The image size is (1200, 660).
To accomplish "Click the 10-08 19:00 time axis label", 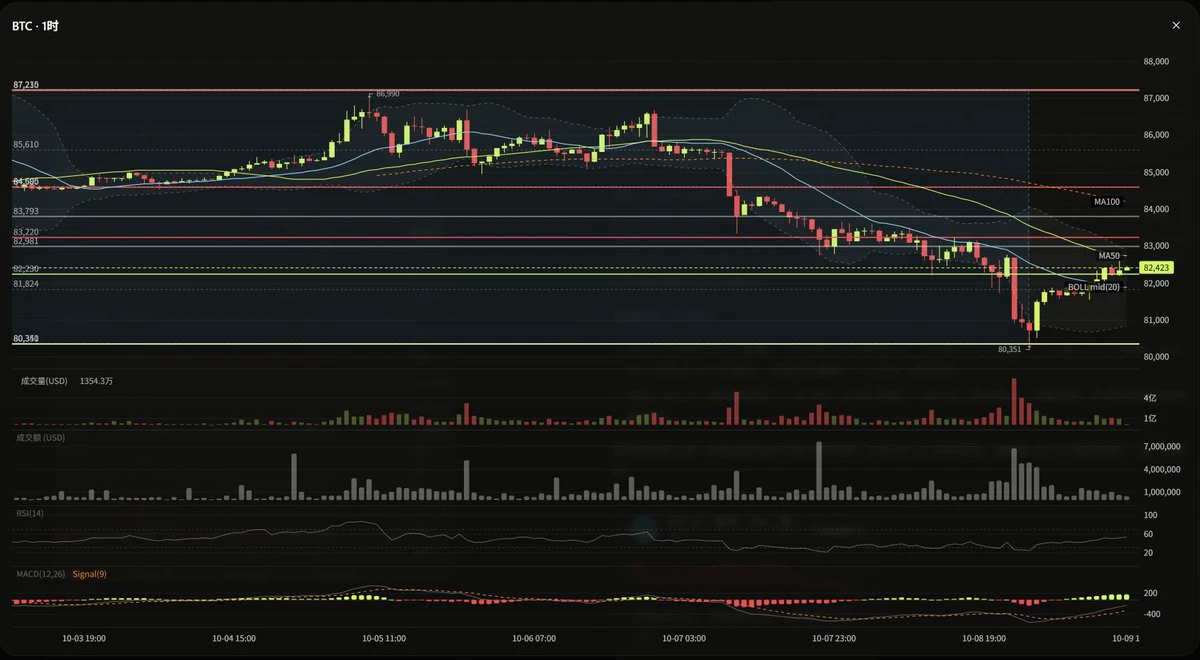I will click(984, 638).
